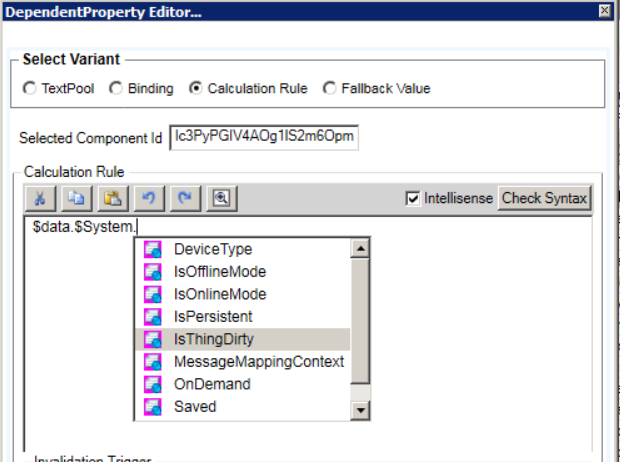Close the DependentProperty Editor window
The height and width of the screenshot is (462, 620).
605,11
